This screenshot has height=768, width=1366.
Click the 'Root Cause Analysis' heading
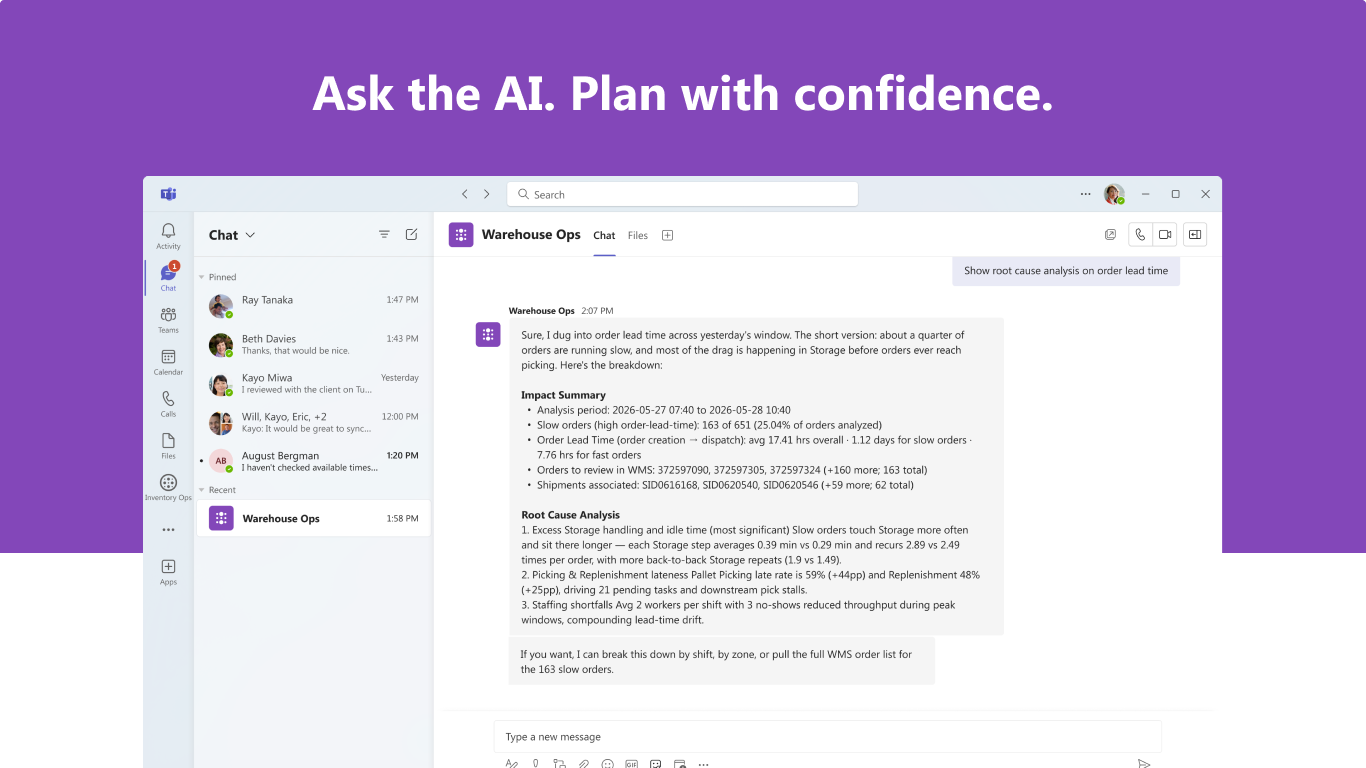(571, 515)
